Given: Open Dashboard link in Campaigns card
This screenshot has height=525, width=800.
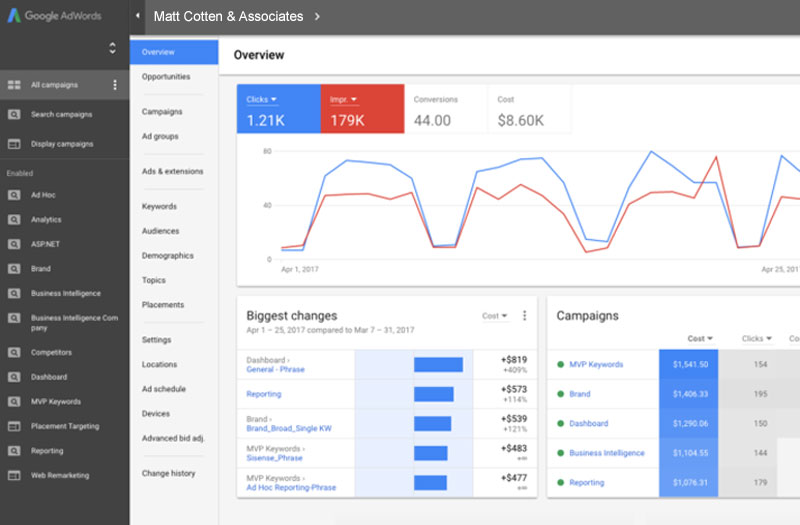Looking at the screenshot, I should point(588,423).
